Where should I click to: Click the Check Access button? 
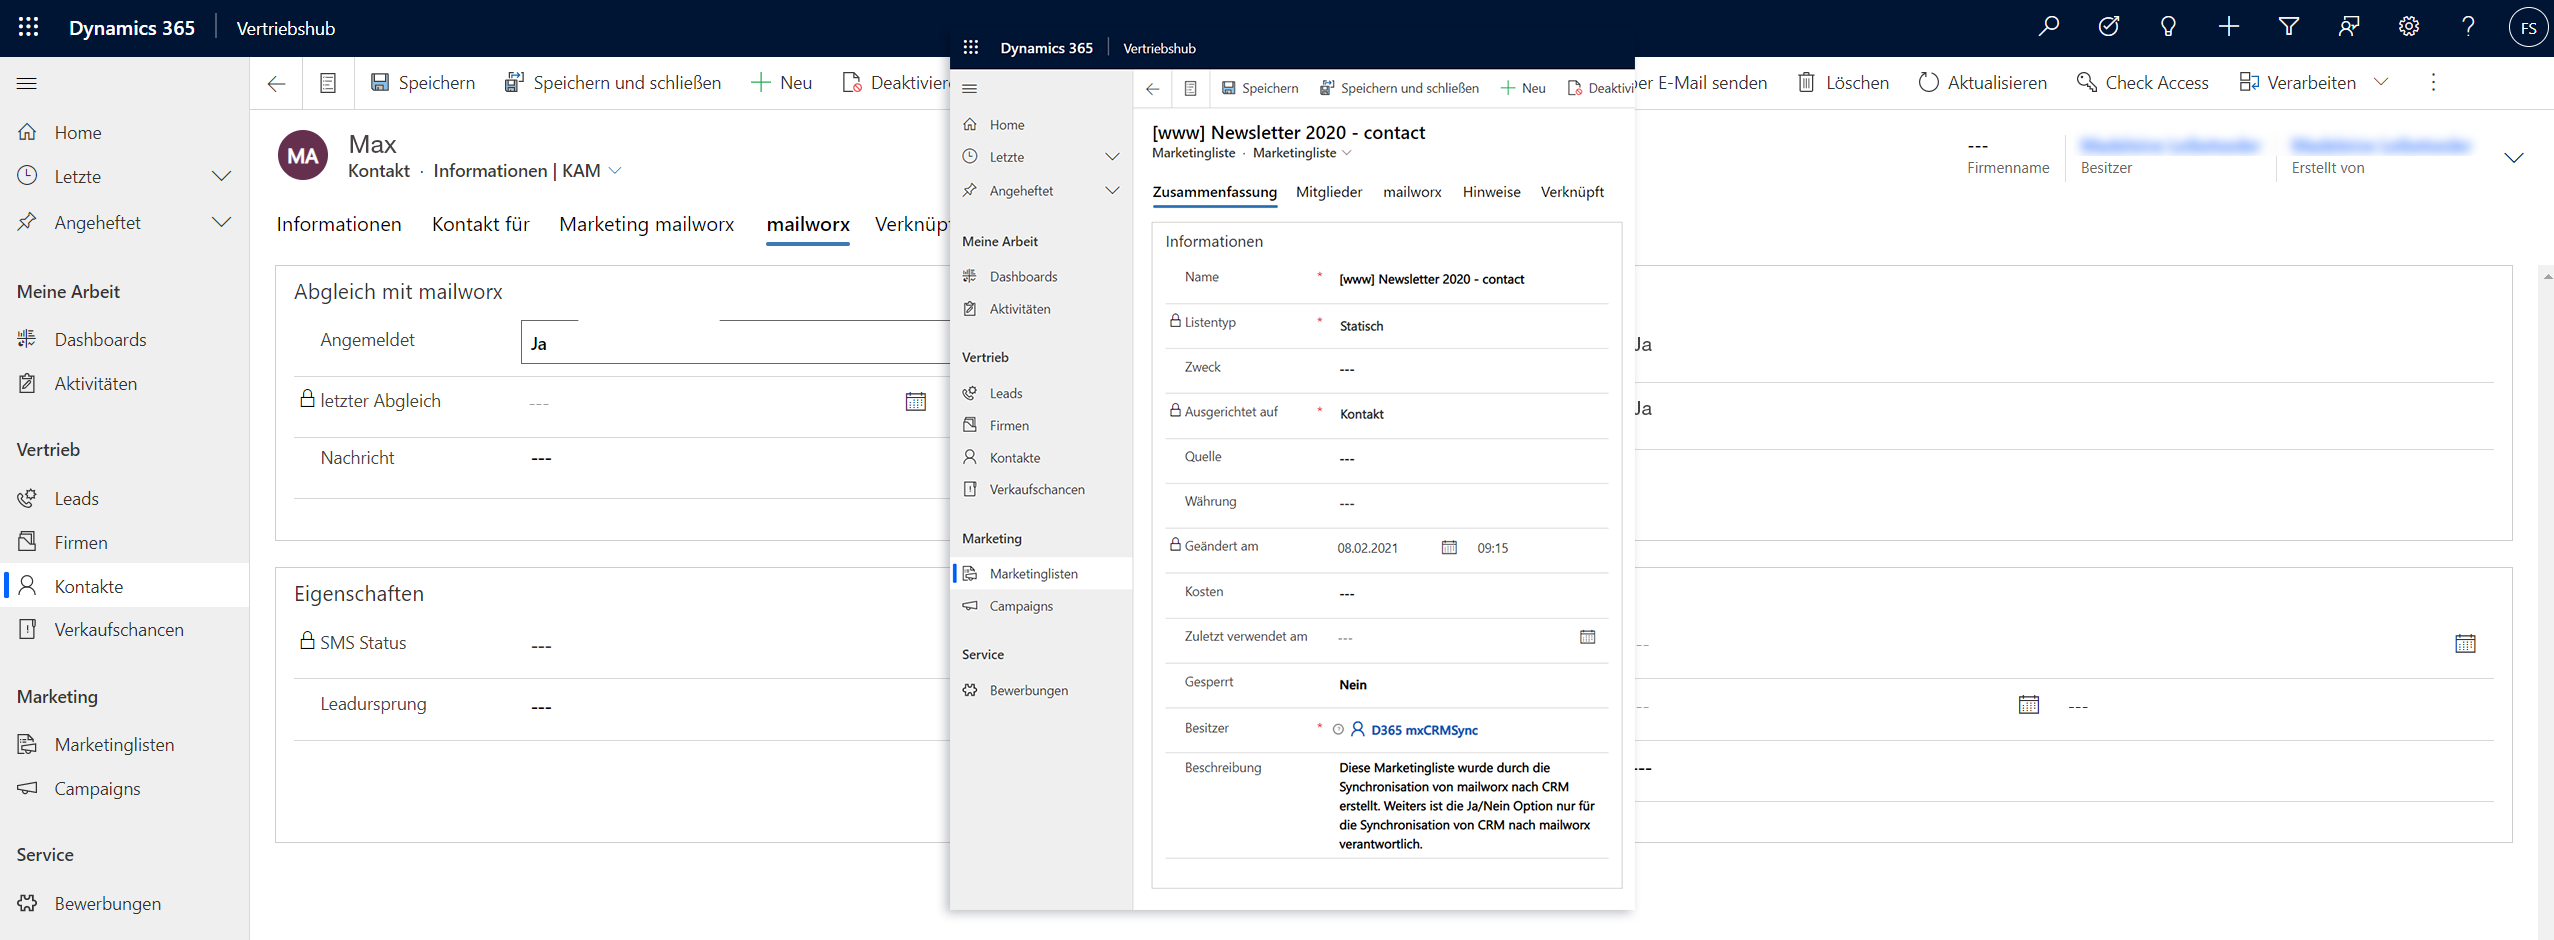pos(2143,83)
